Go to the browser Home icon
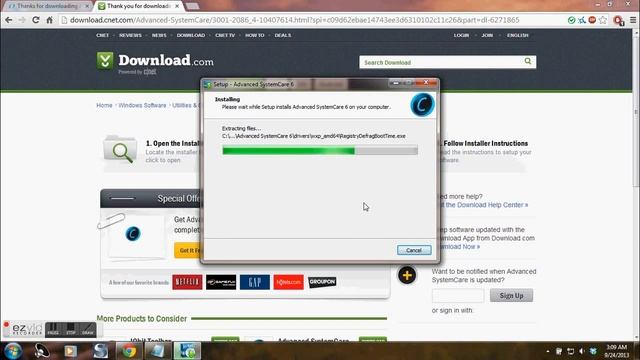The height and width of the screenshot is (360, 640). (x=49, y=20)
